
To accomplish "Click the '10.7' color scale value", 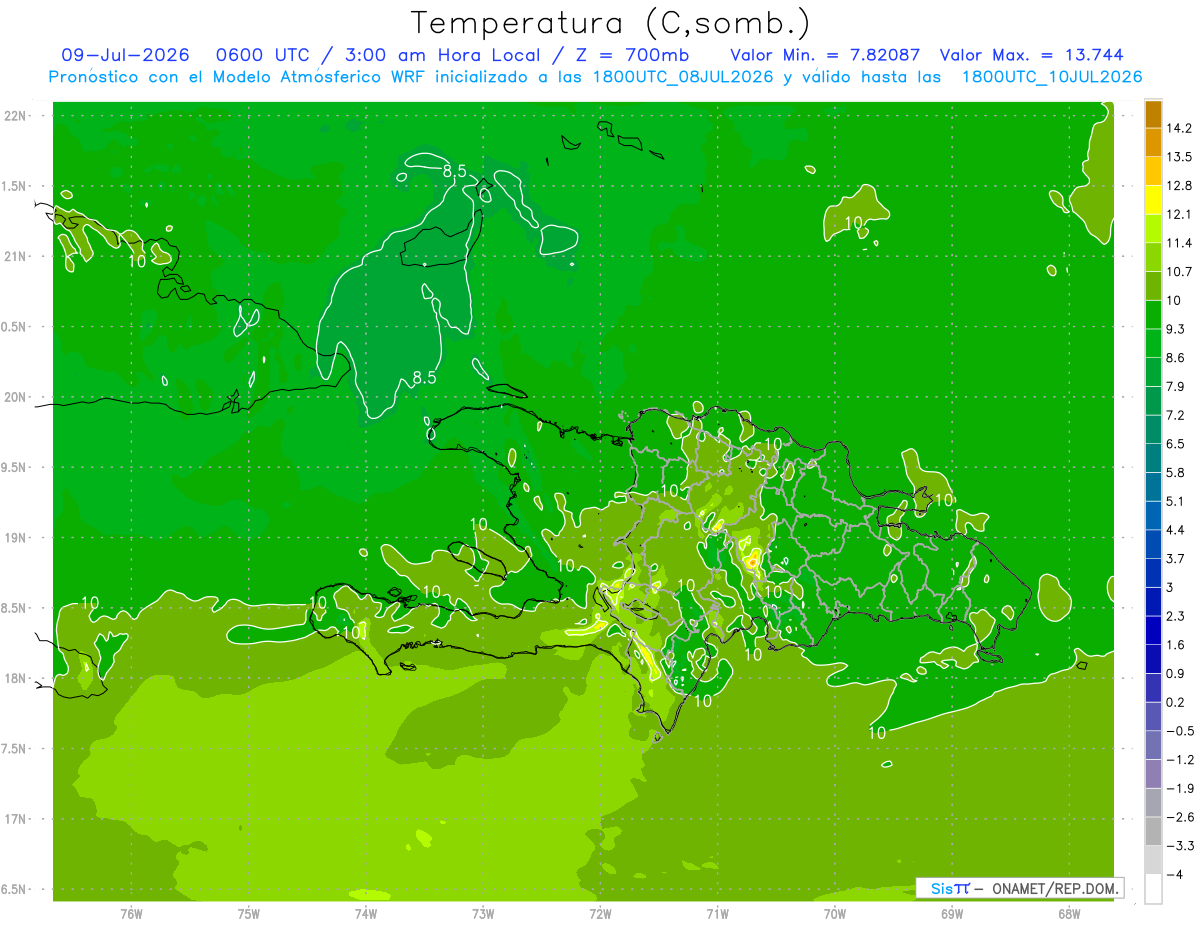I will pyautogui.click(x=1179, y=272).
